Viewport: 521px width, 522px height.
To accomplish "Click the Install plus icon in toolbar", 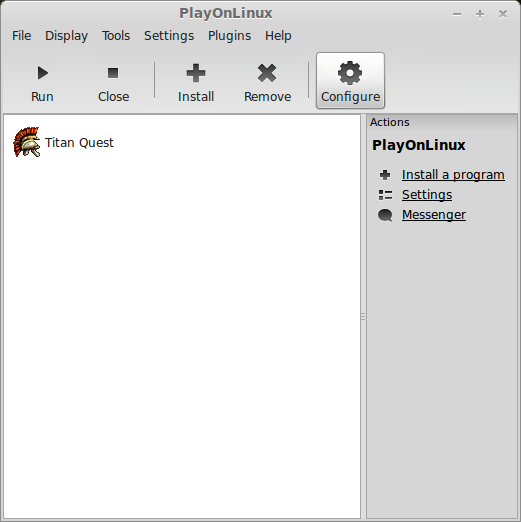I will tap(196, 73).
